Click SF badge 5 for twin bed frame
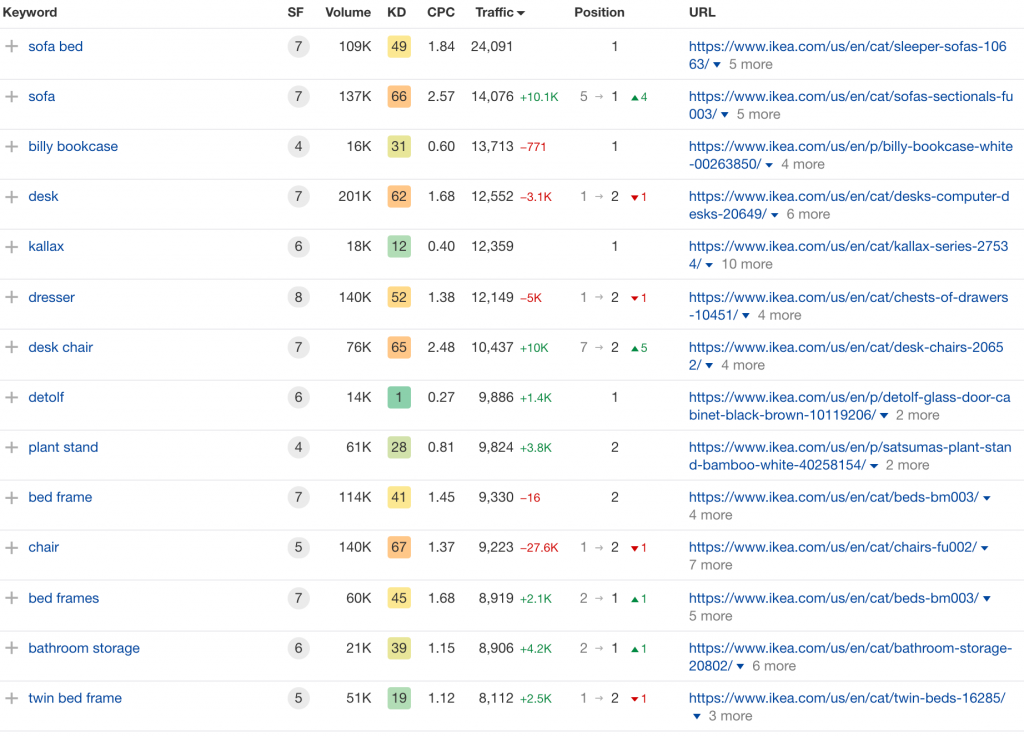The image size is (1024, 736). 298,698
